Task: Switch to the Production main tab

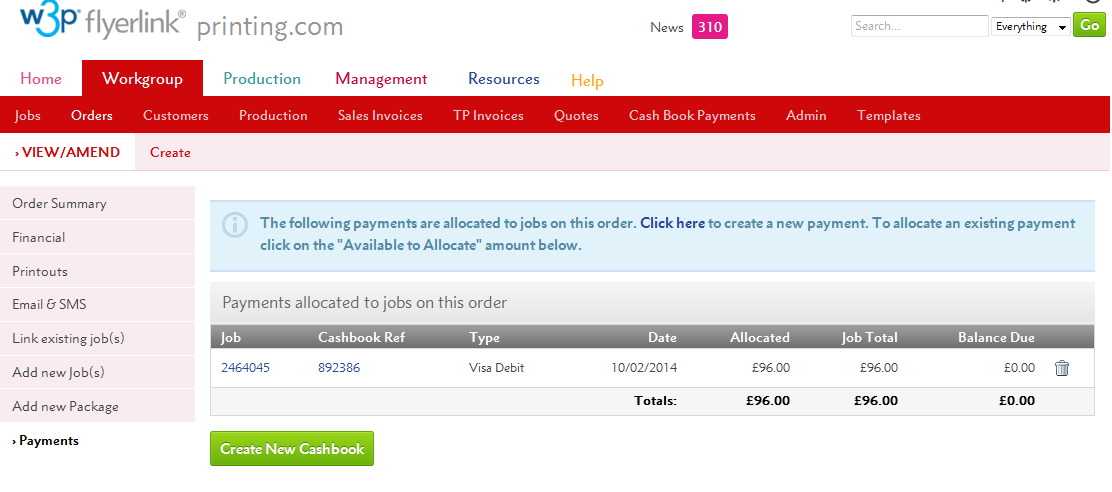Action: (262, 79)
